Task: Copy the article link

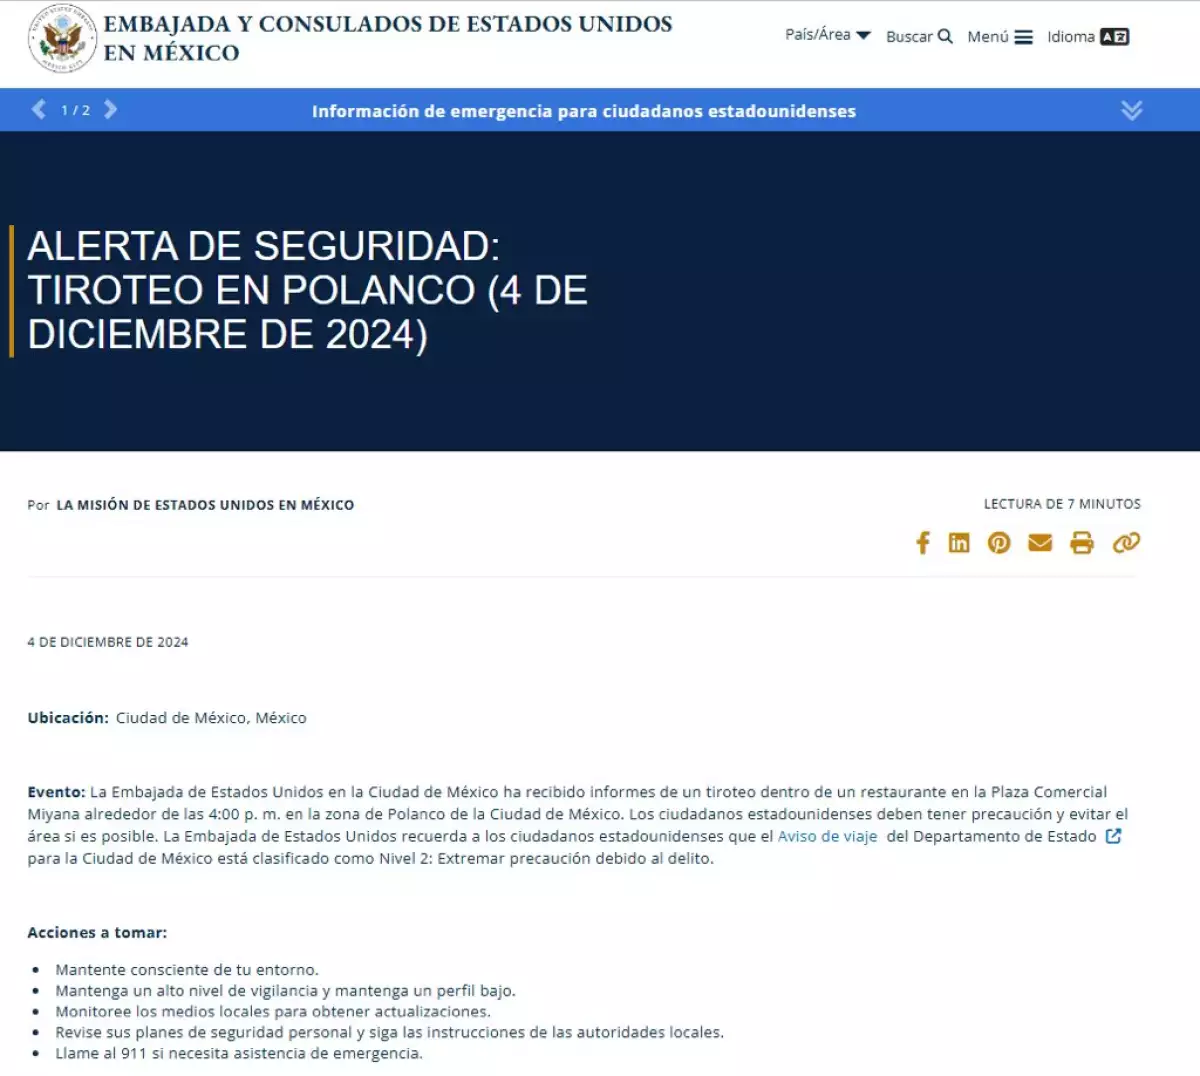Action: pos(1124,543)
